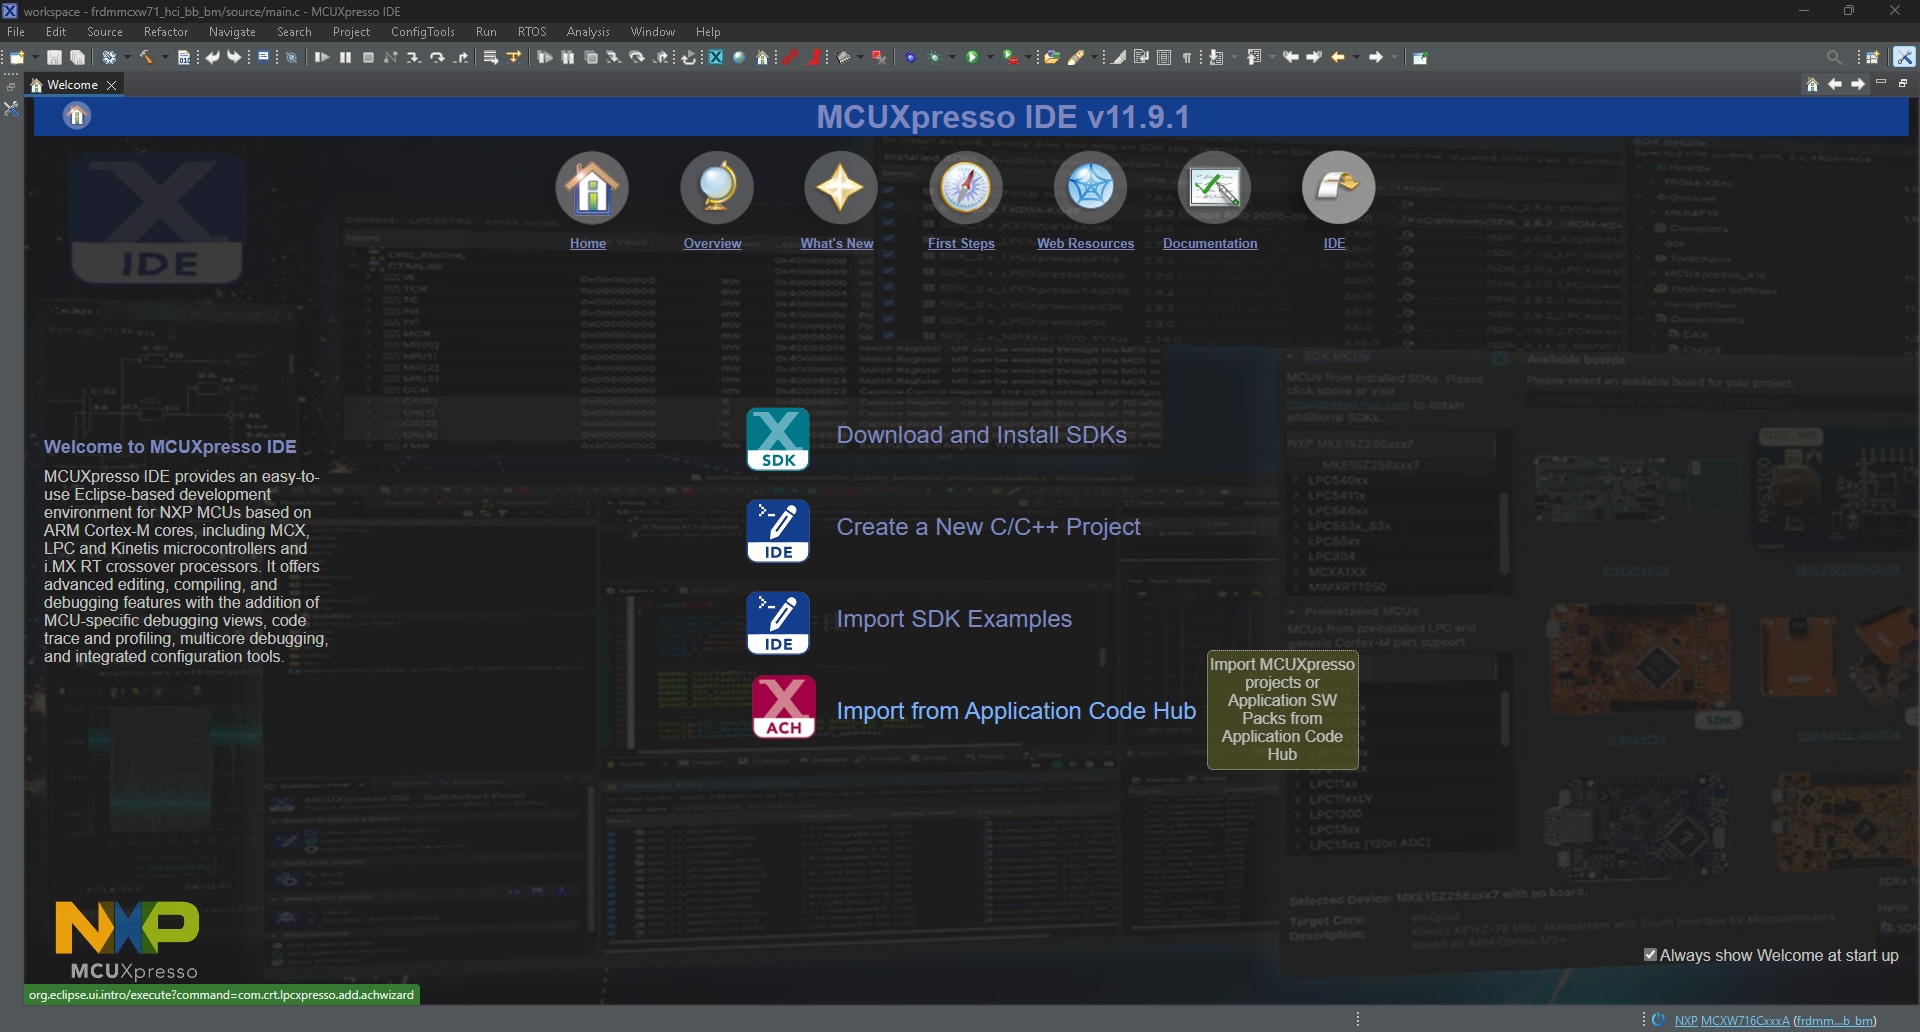Click the Step Return debug icon
Screen dimensions: 1920x1032
click(461, 57)
